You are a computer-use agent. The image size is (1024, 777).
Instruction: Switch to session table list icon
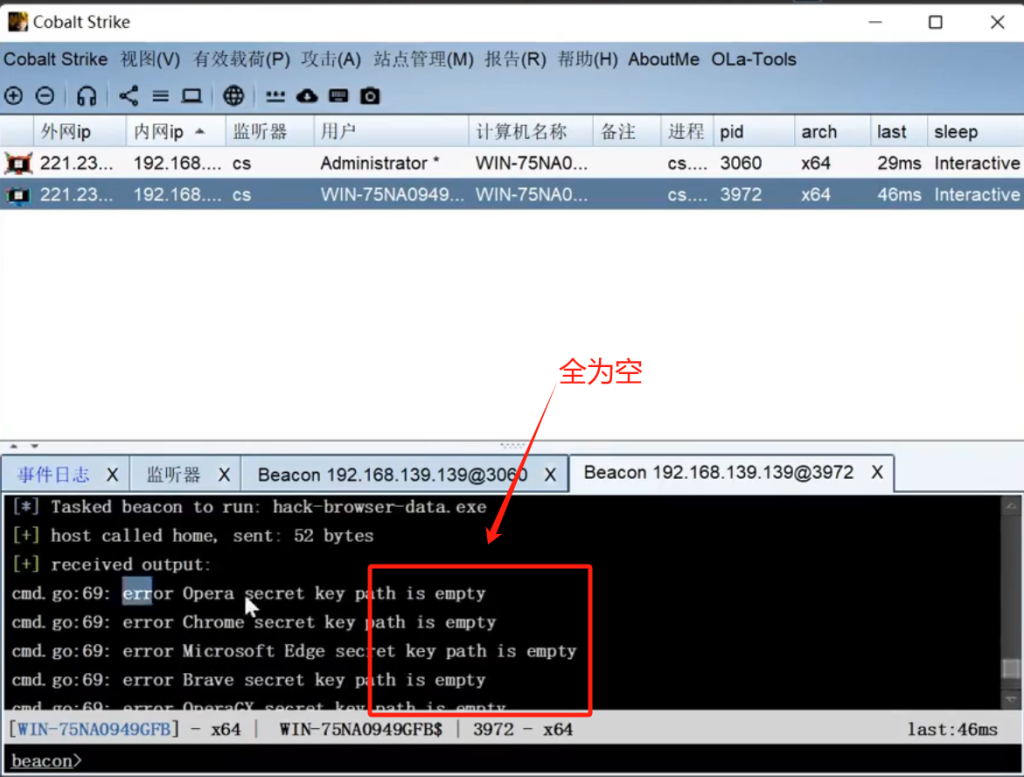tap(161, 96)
